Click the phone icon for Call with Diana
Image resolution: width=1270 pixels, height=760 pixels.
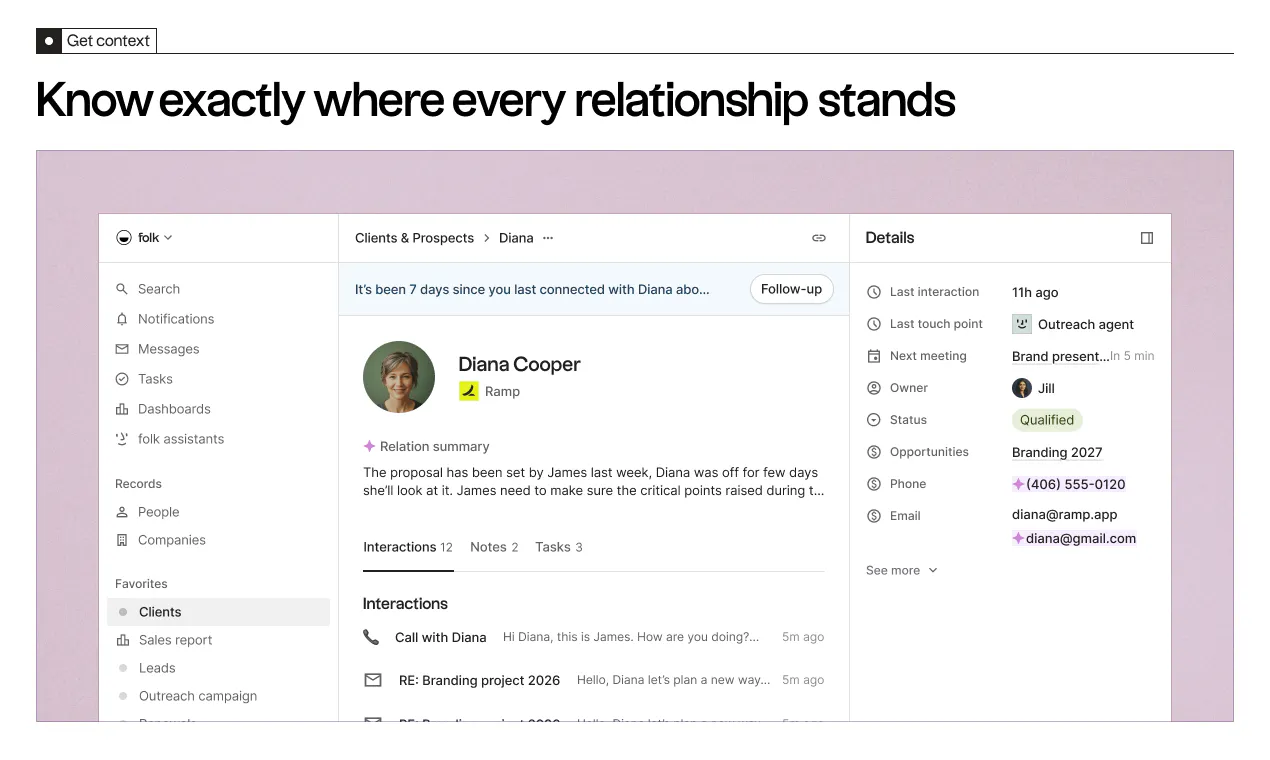tap(371, 637)
